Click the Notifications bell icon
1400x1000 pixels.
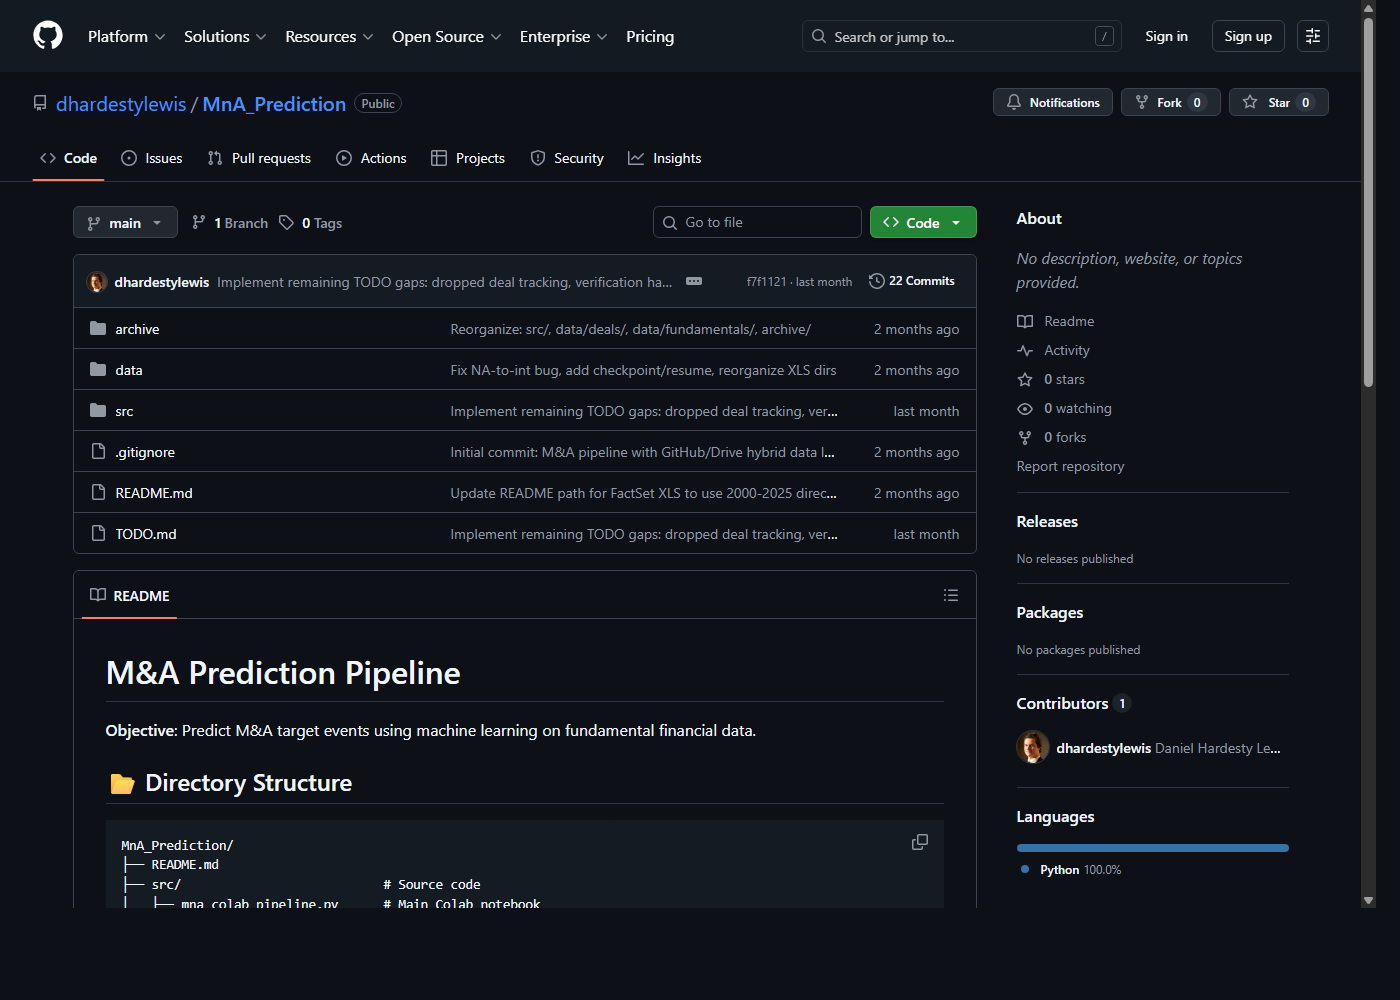pyautogui.click(x=1014, y=101)
